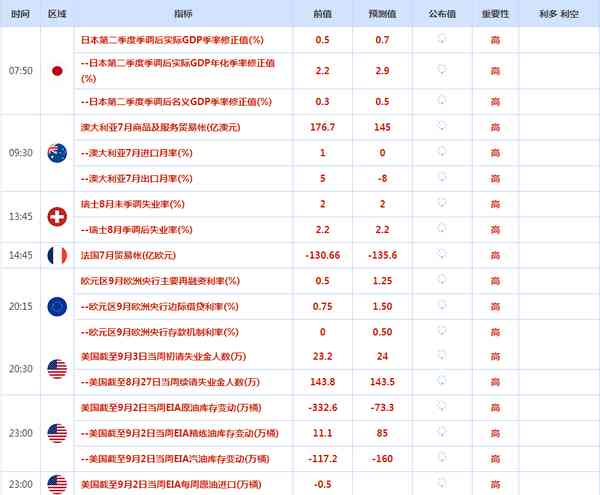This screenshot has width=600, height=495.
Task: Open 法国7月贸易帐(亿欧元) indicator link
Action: click(x=128, y=255)
